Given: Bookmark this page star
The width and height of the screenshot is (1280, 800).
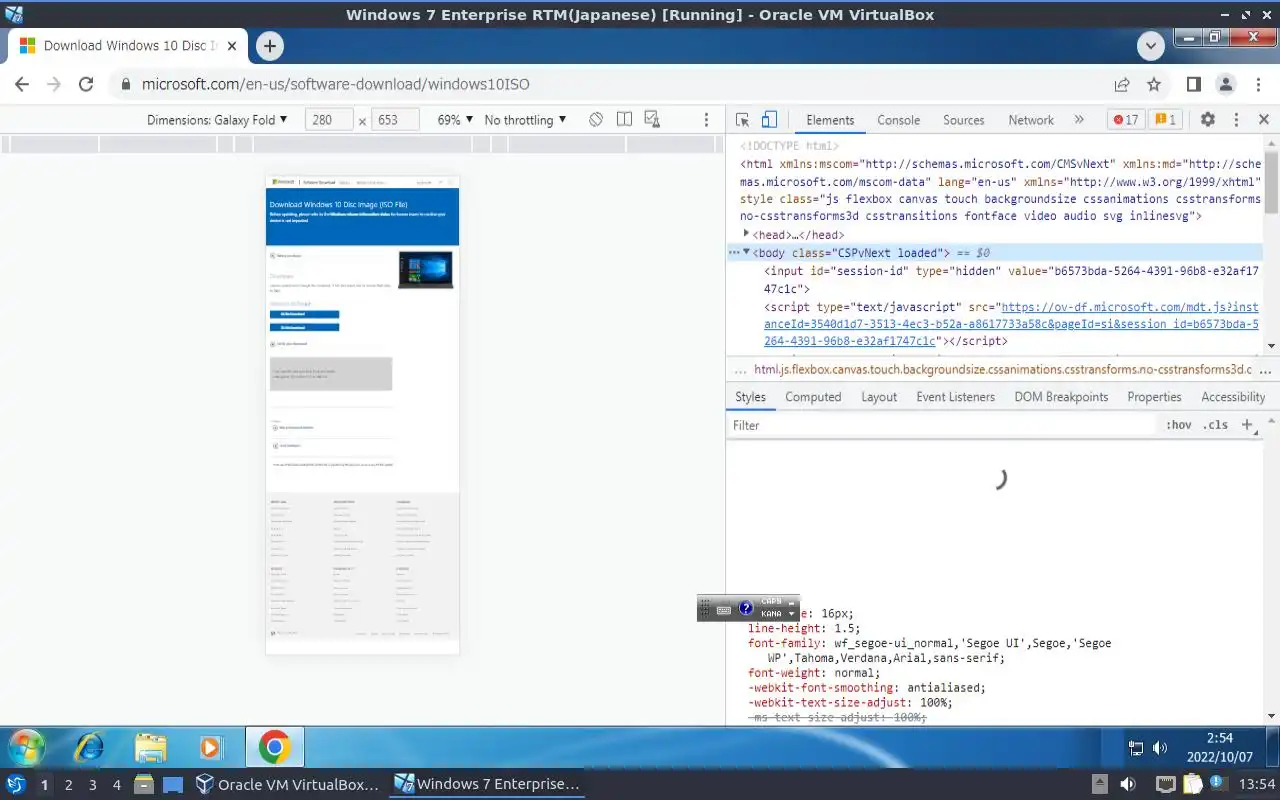Looking at the screenshot, I should click(x=1154, y=85).
